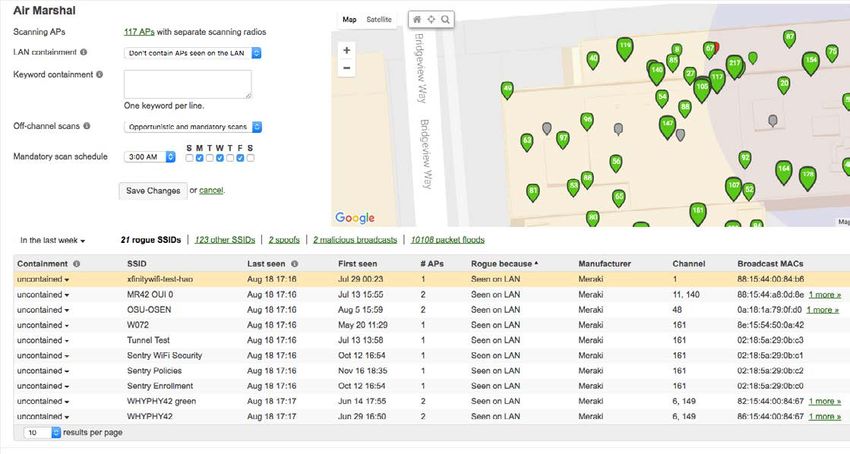Open the results per page dropdown
The image size is (850, 454).
tap(42, 432)
